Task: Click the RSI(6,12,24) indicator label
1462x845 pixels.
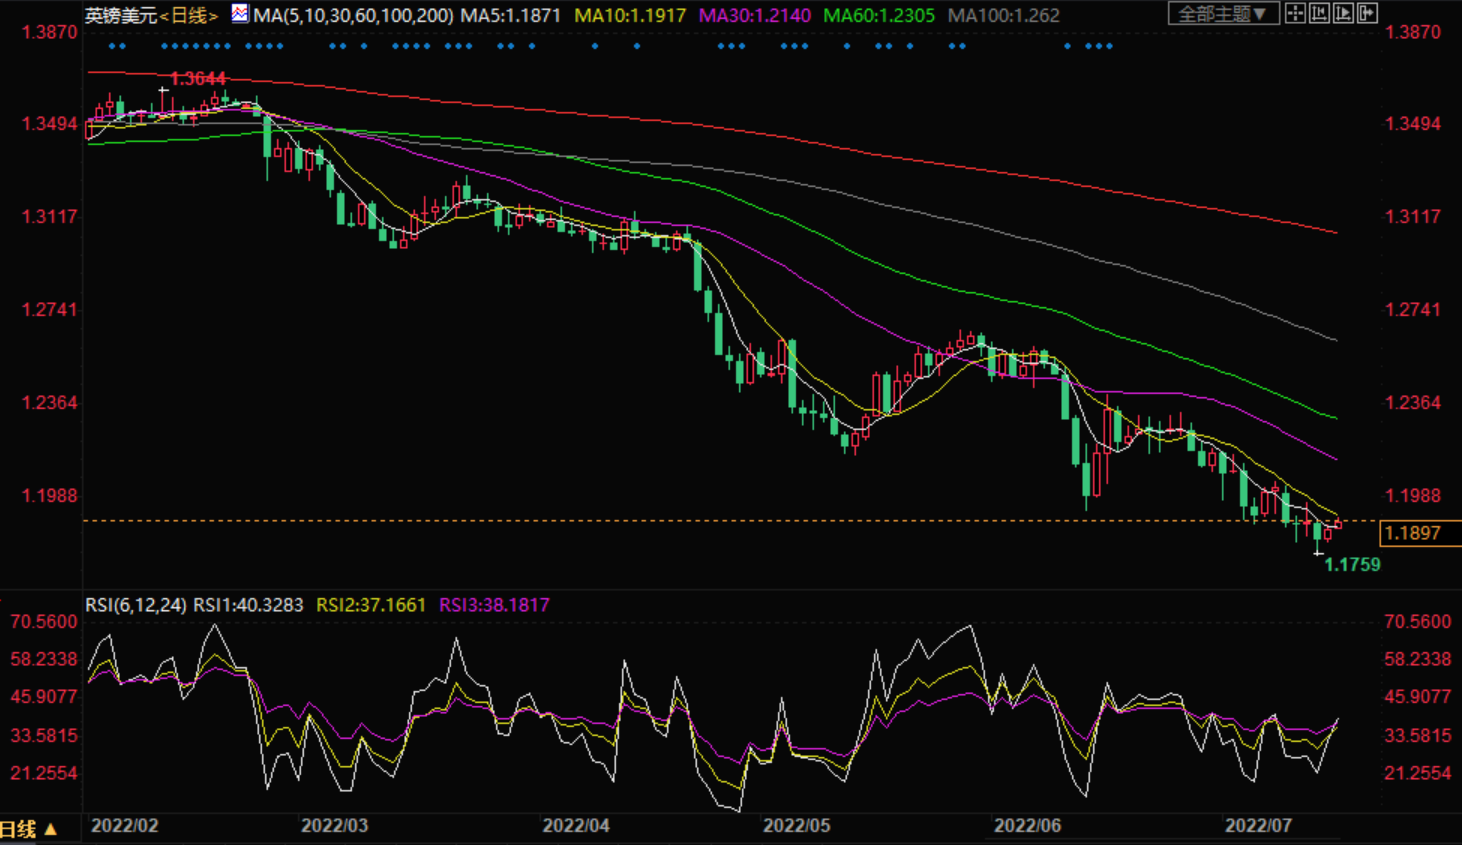Action: coord(135,605)
